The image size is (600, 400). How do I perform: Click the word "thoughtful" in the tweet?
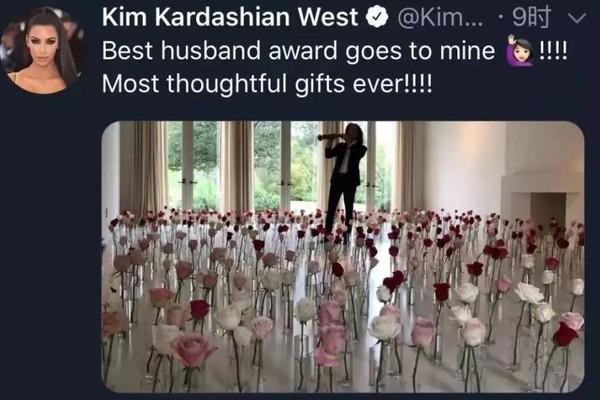[227, 84]
